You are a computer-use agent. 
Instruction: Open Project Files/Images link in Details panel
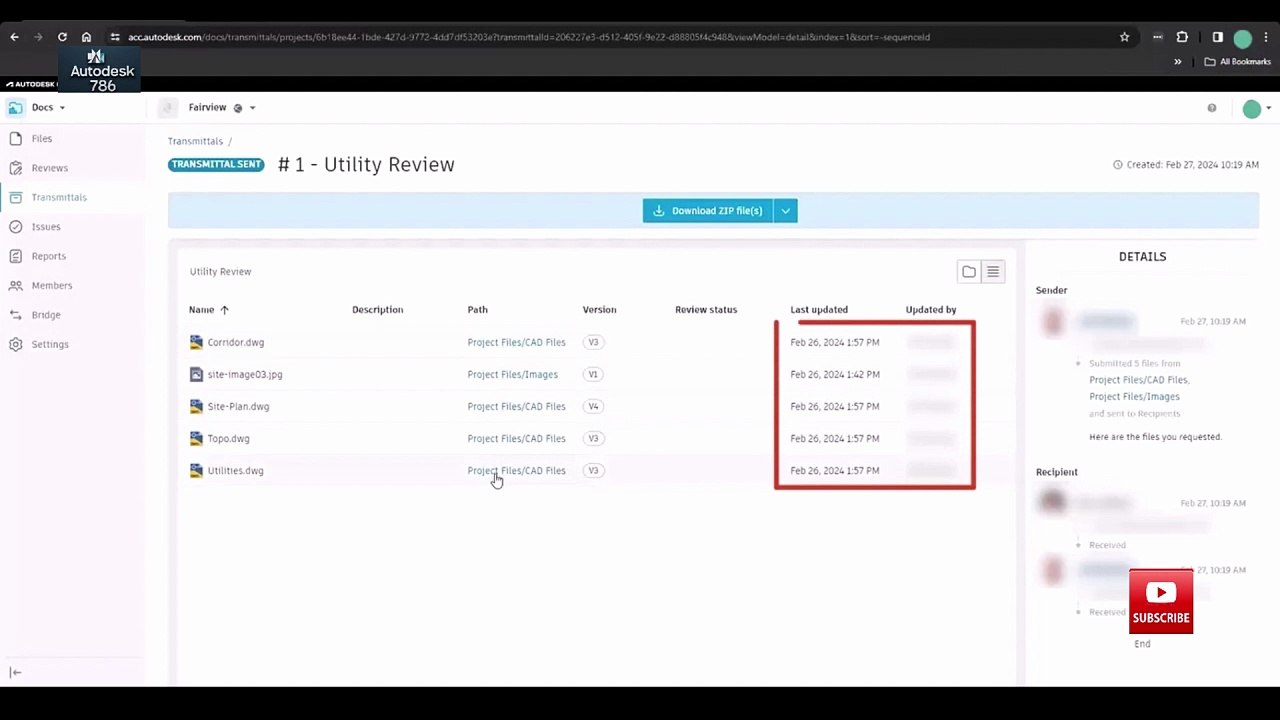[x=1134, y=397]
